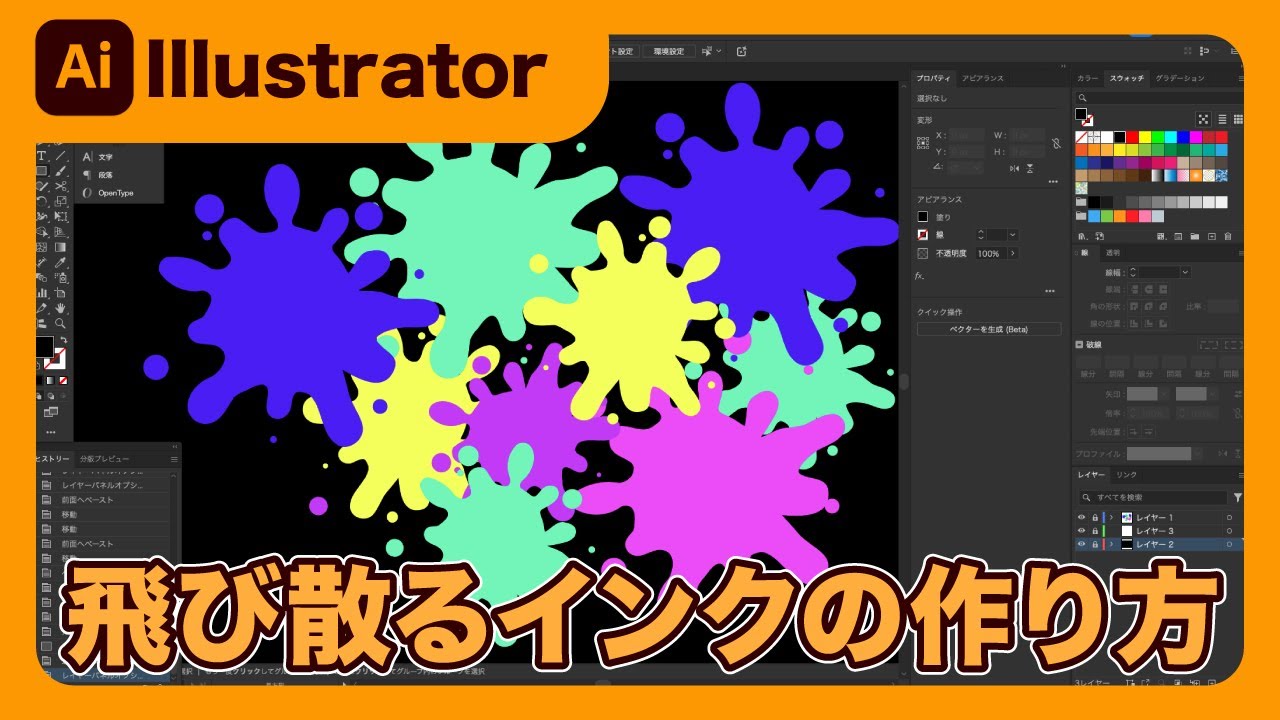Open the fx effects menu icon

pyautogui.click(x=920, y=275)
